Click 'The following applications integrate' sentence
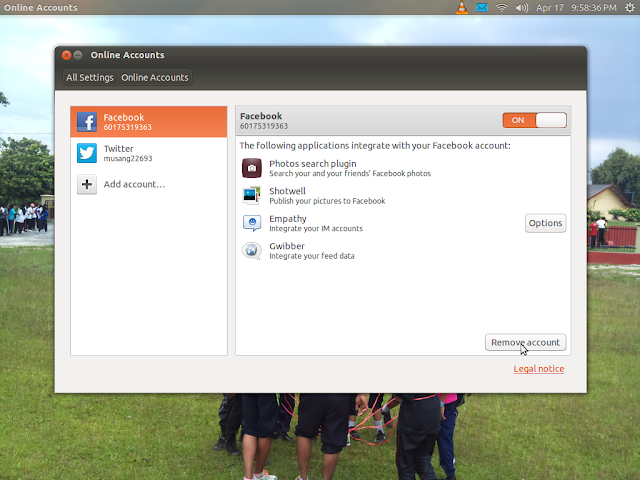 point(375,146)
